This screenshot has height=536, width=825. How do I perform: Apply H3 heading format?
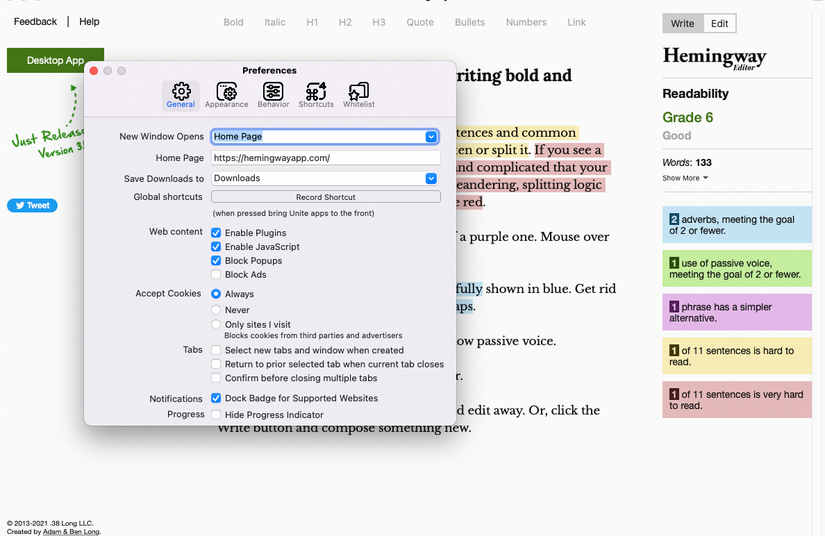(x=379, y=22)
